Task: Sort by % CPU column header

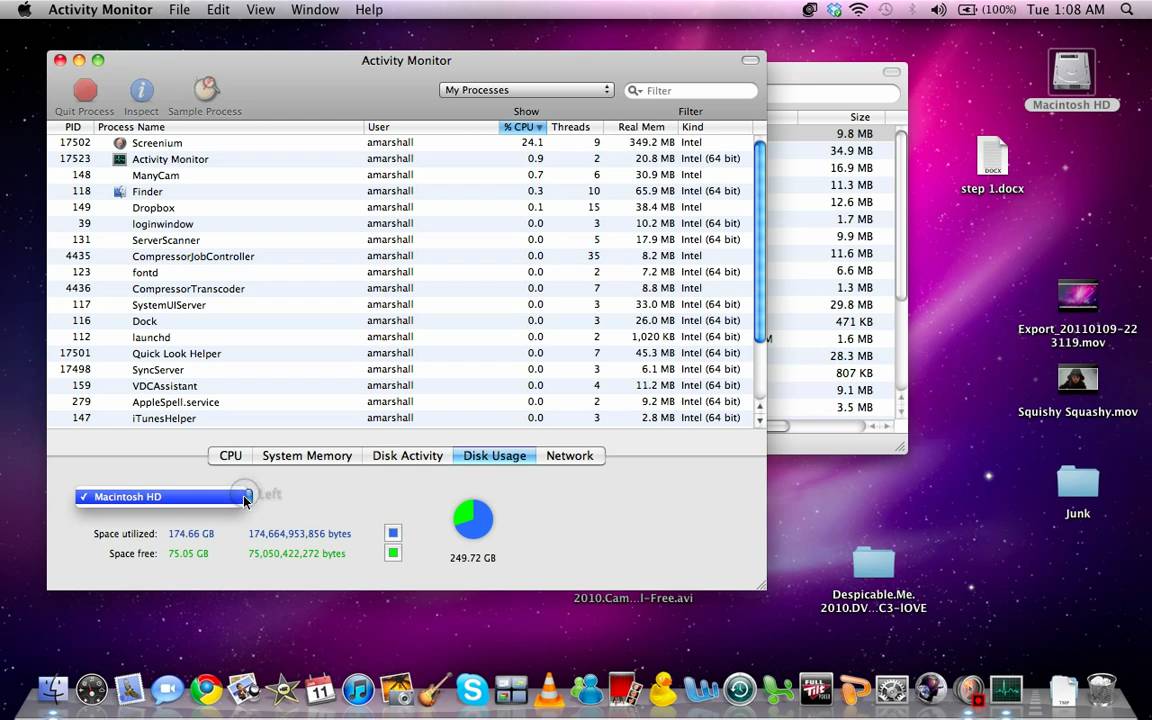Action: [x=522, y=127]
